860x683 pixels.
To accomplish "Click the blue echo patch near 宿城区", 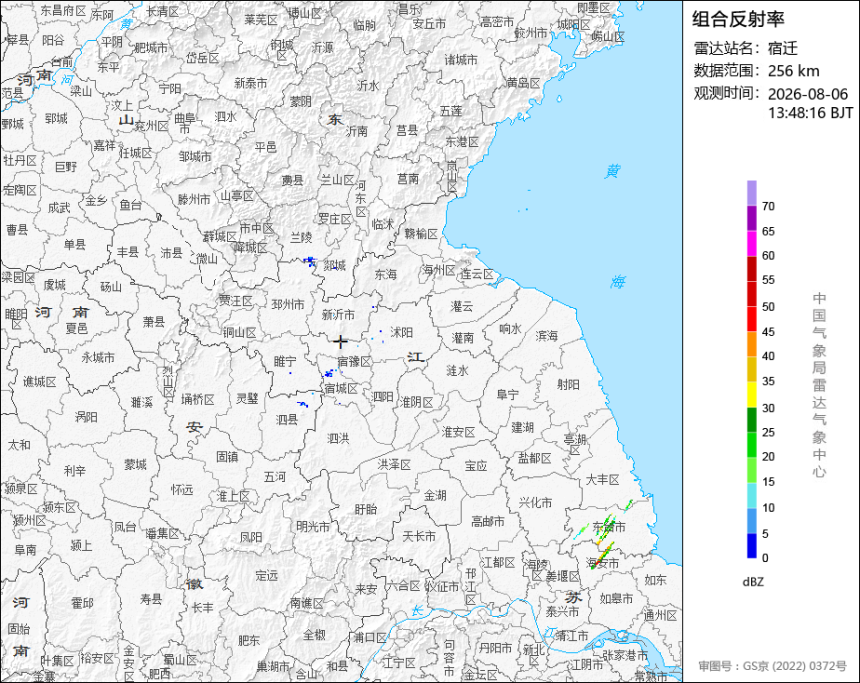I will pos(329,374).
